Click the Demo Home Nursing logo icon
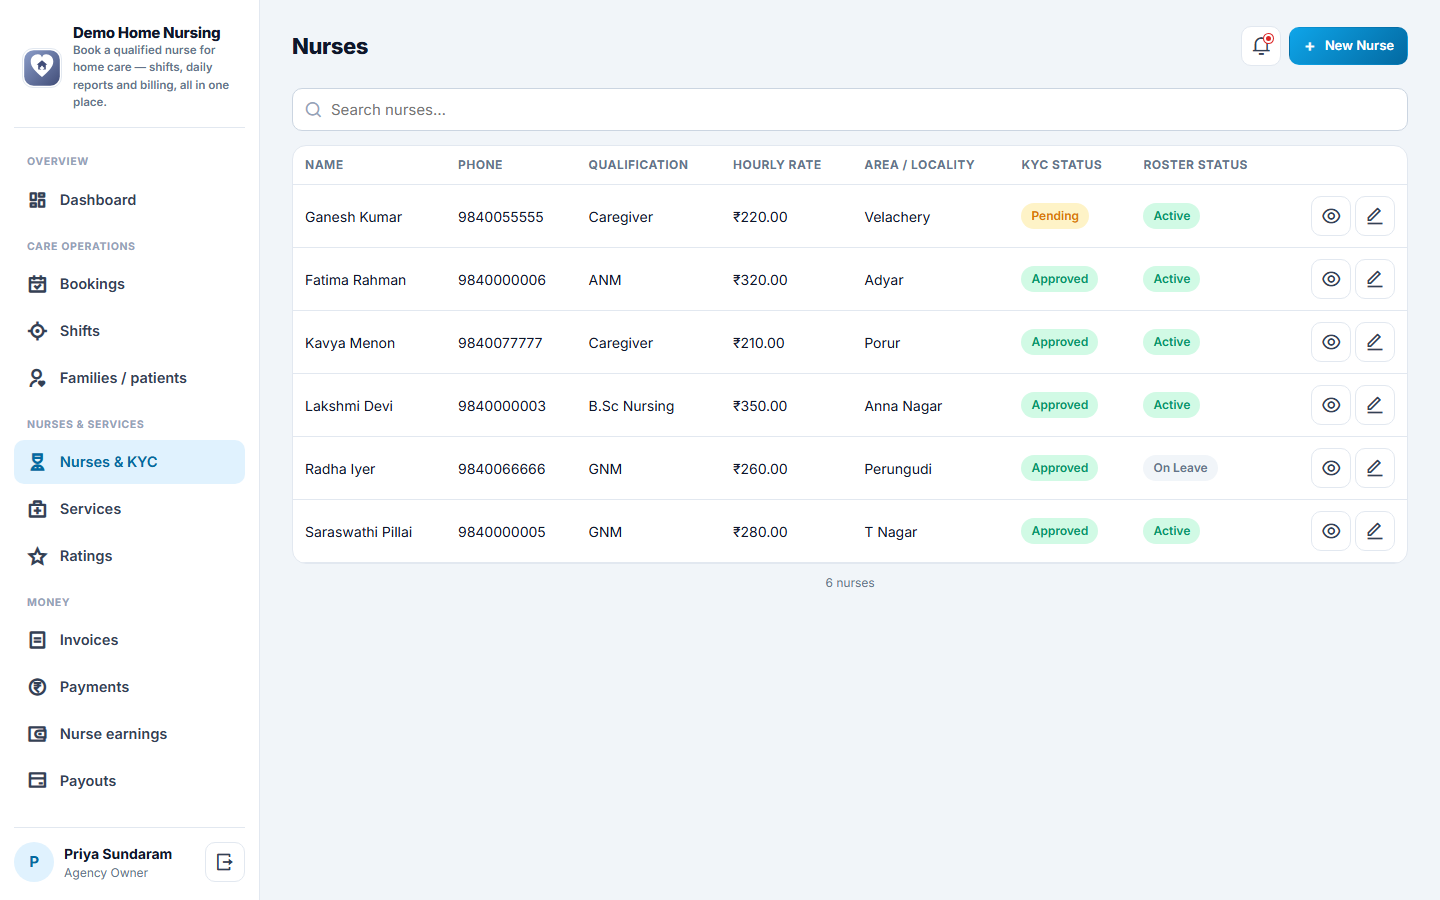This screenshot has width=1440, height=900. (x=42, y=67)
